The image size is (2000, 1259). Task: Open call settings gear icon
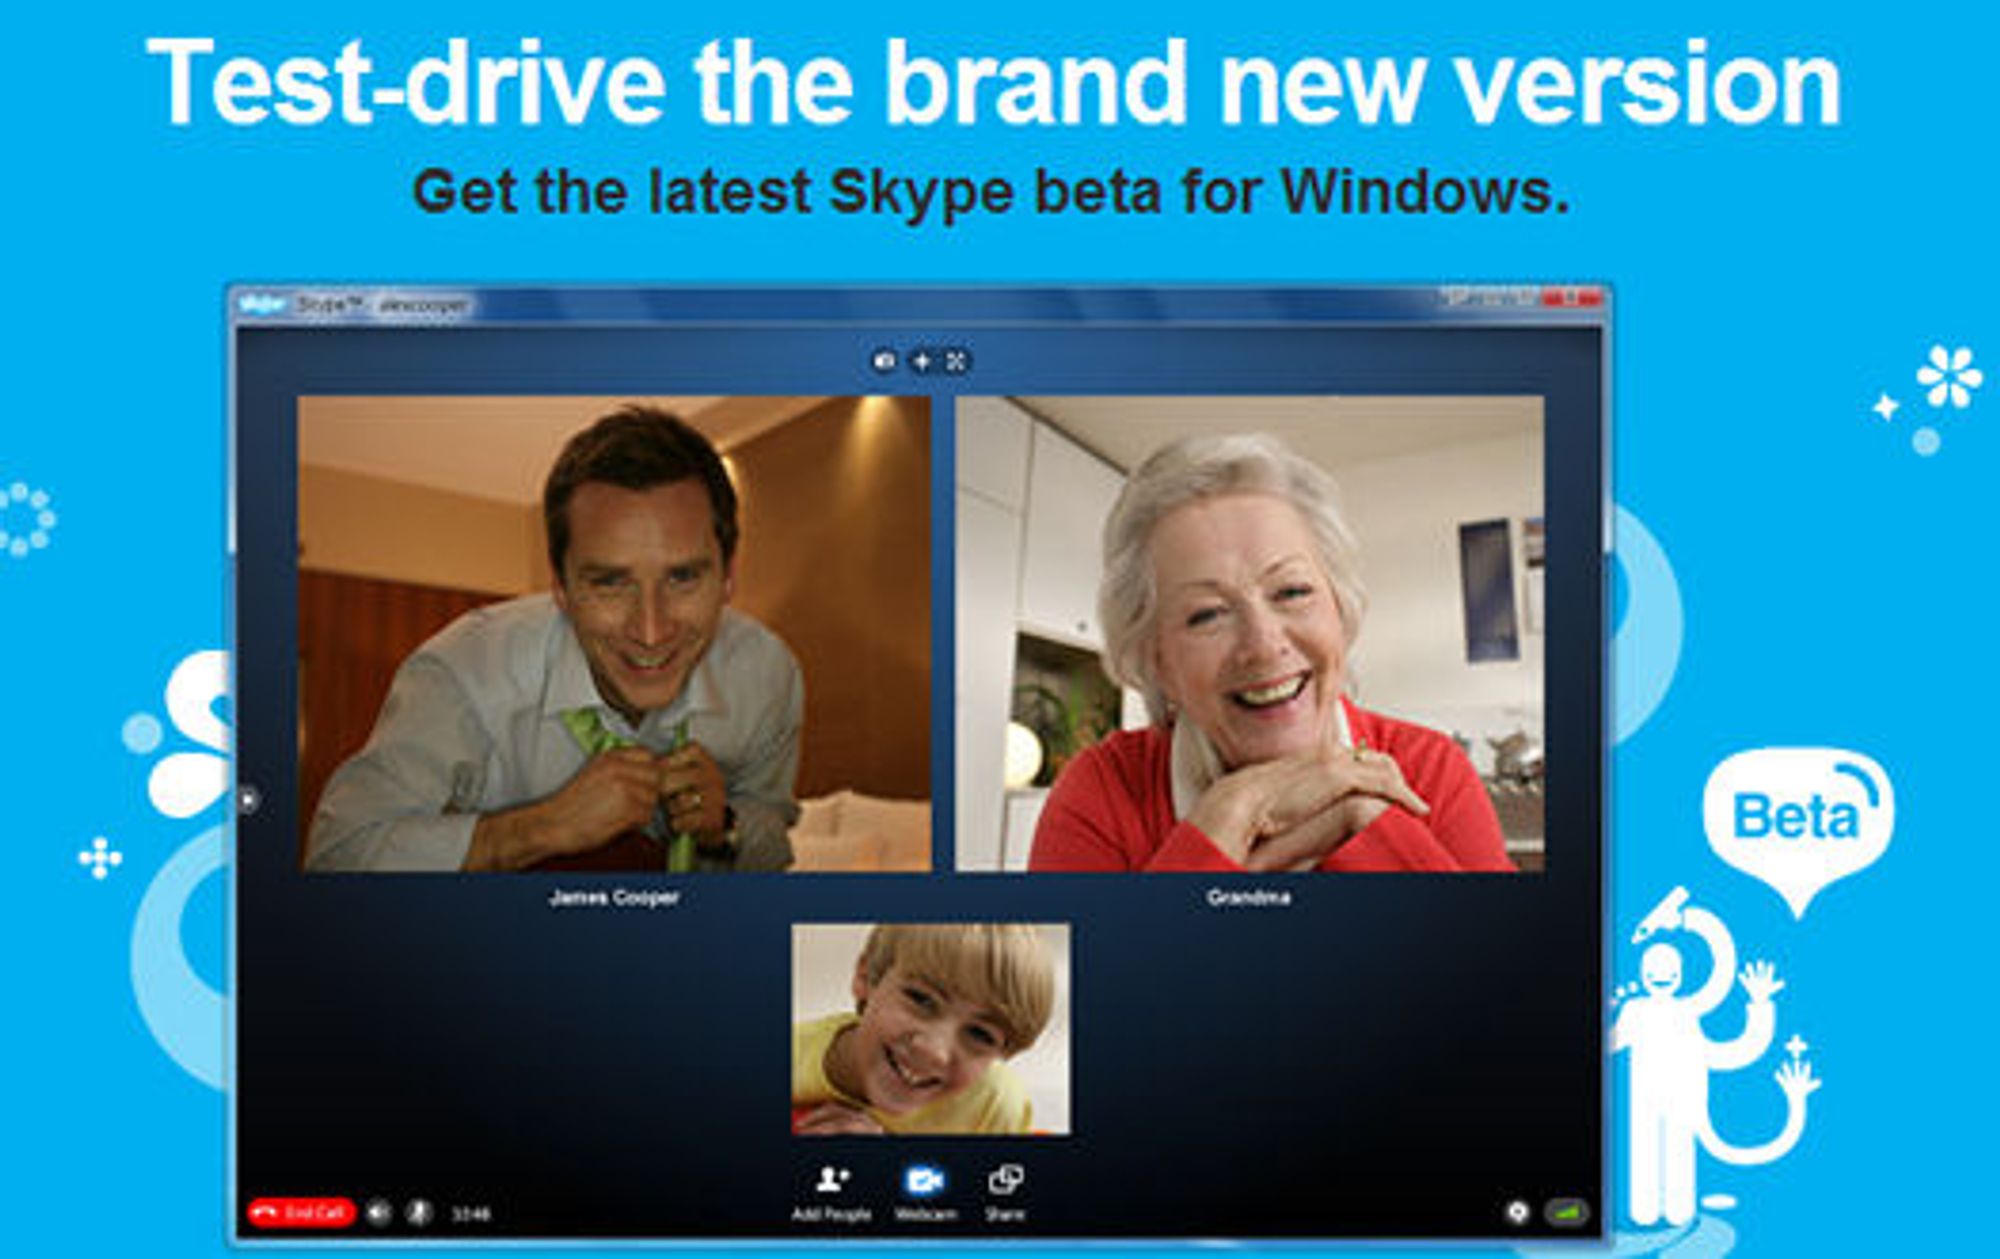[x=1517, y=1212]
